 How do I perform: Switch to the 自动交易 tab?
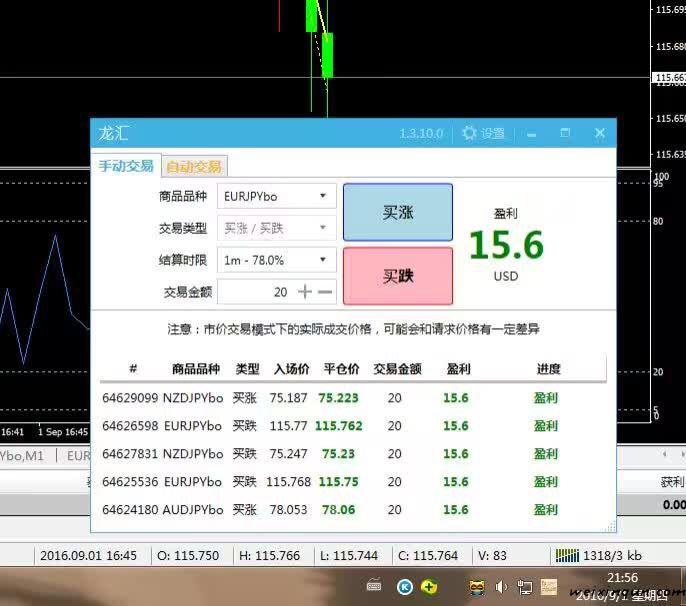(194, 166)
